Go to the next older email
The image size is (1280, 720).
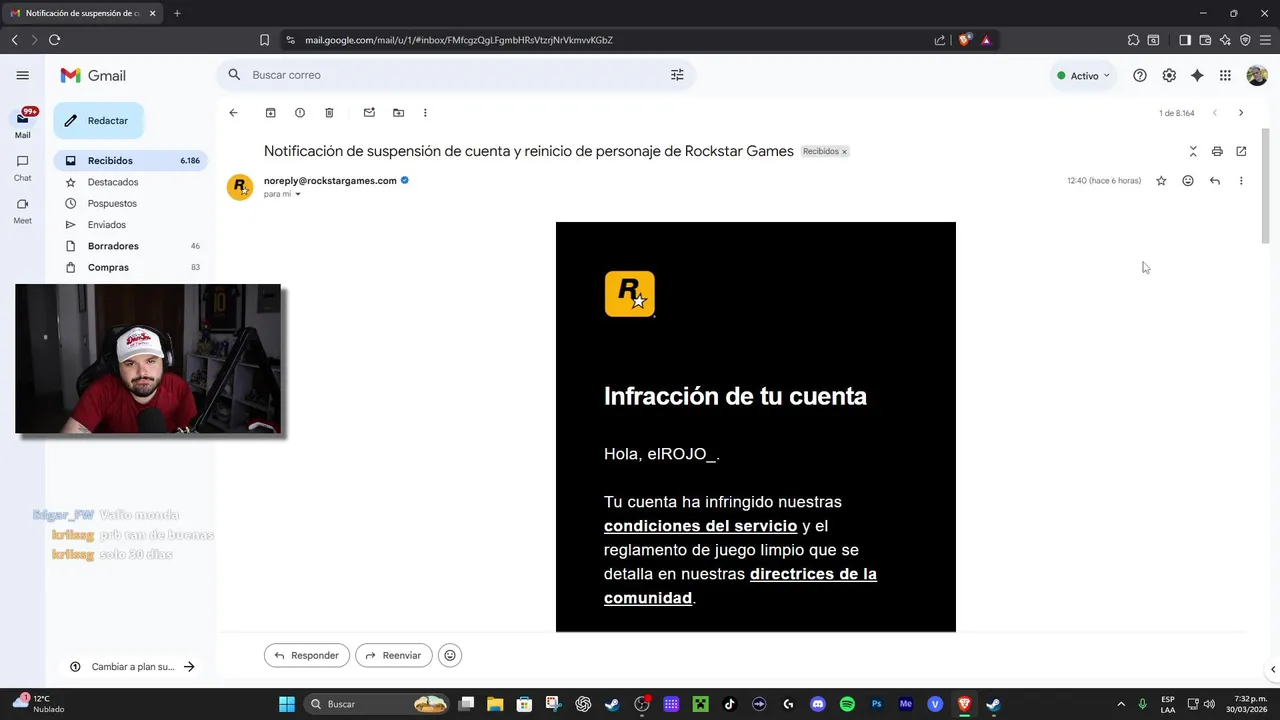click(x=1241, y=113)
